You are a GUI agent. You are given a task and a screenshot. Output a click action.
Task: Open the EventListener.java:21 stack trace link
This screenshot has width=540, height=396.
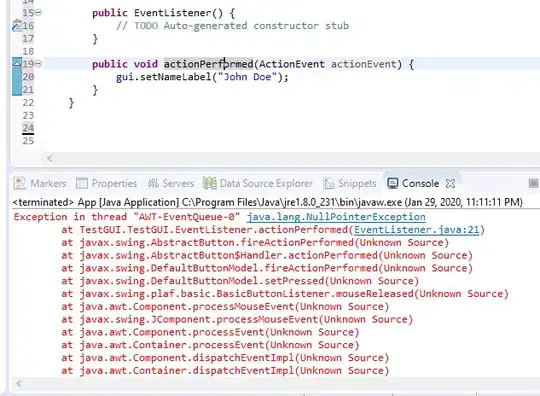point(417,230)
